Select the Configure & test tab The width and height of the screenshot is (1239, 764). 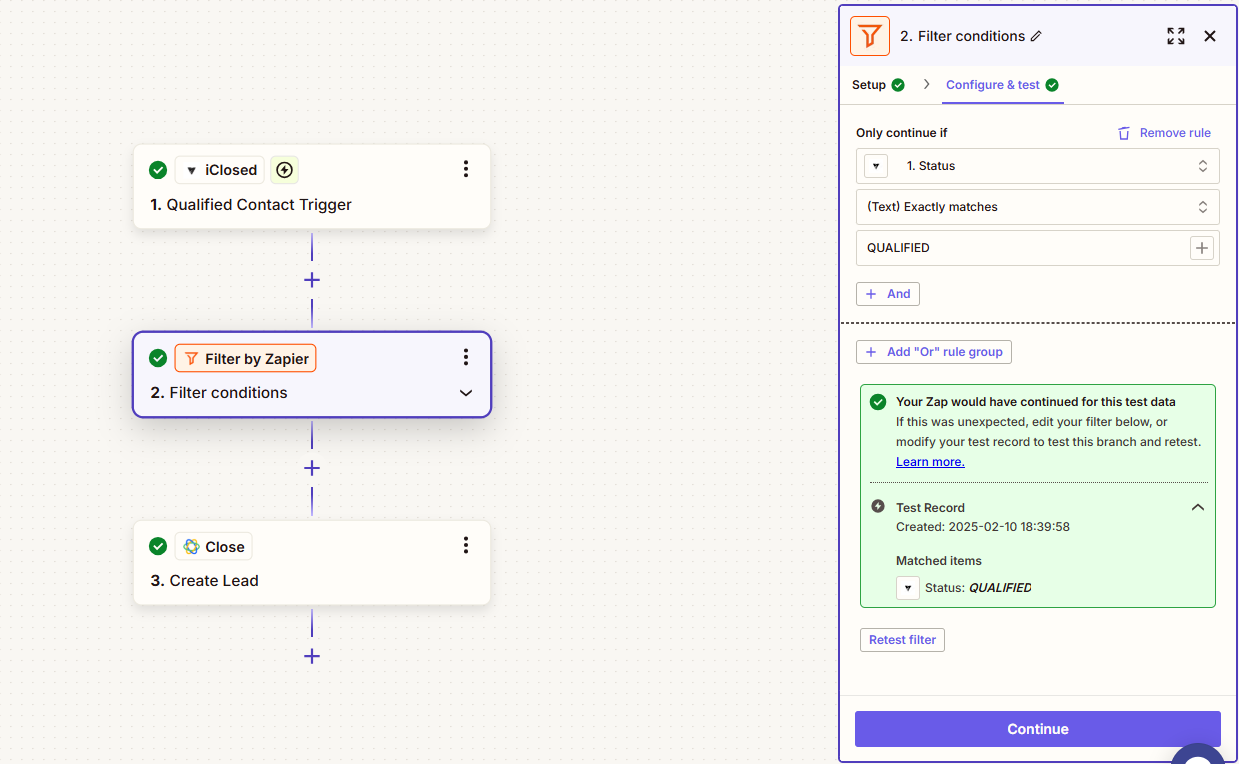coord(993,85)
